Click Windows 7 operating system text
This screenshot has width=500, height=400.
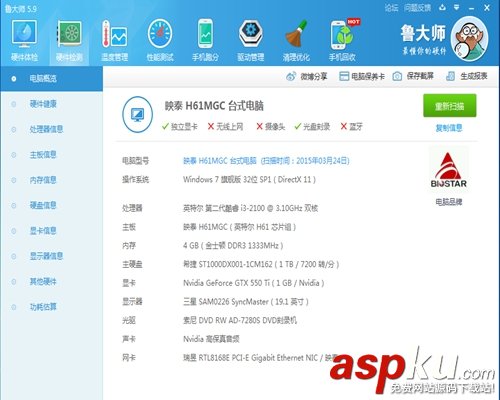pyautogui.click(x=249, y=180)
